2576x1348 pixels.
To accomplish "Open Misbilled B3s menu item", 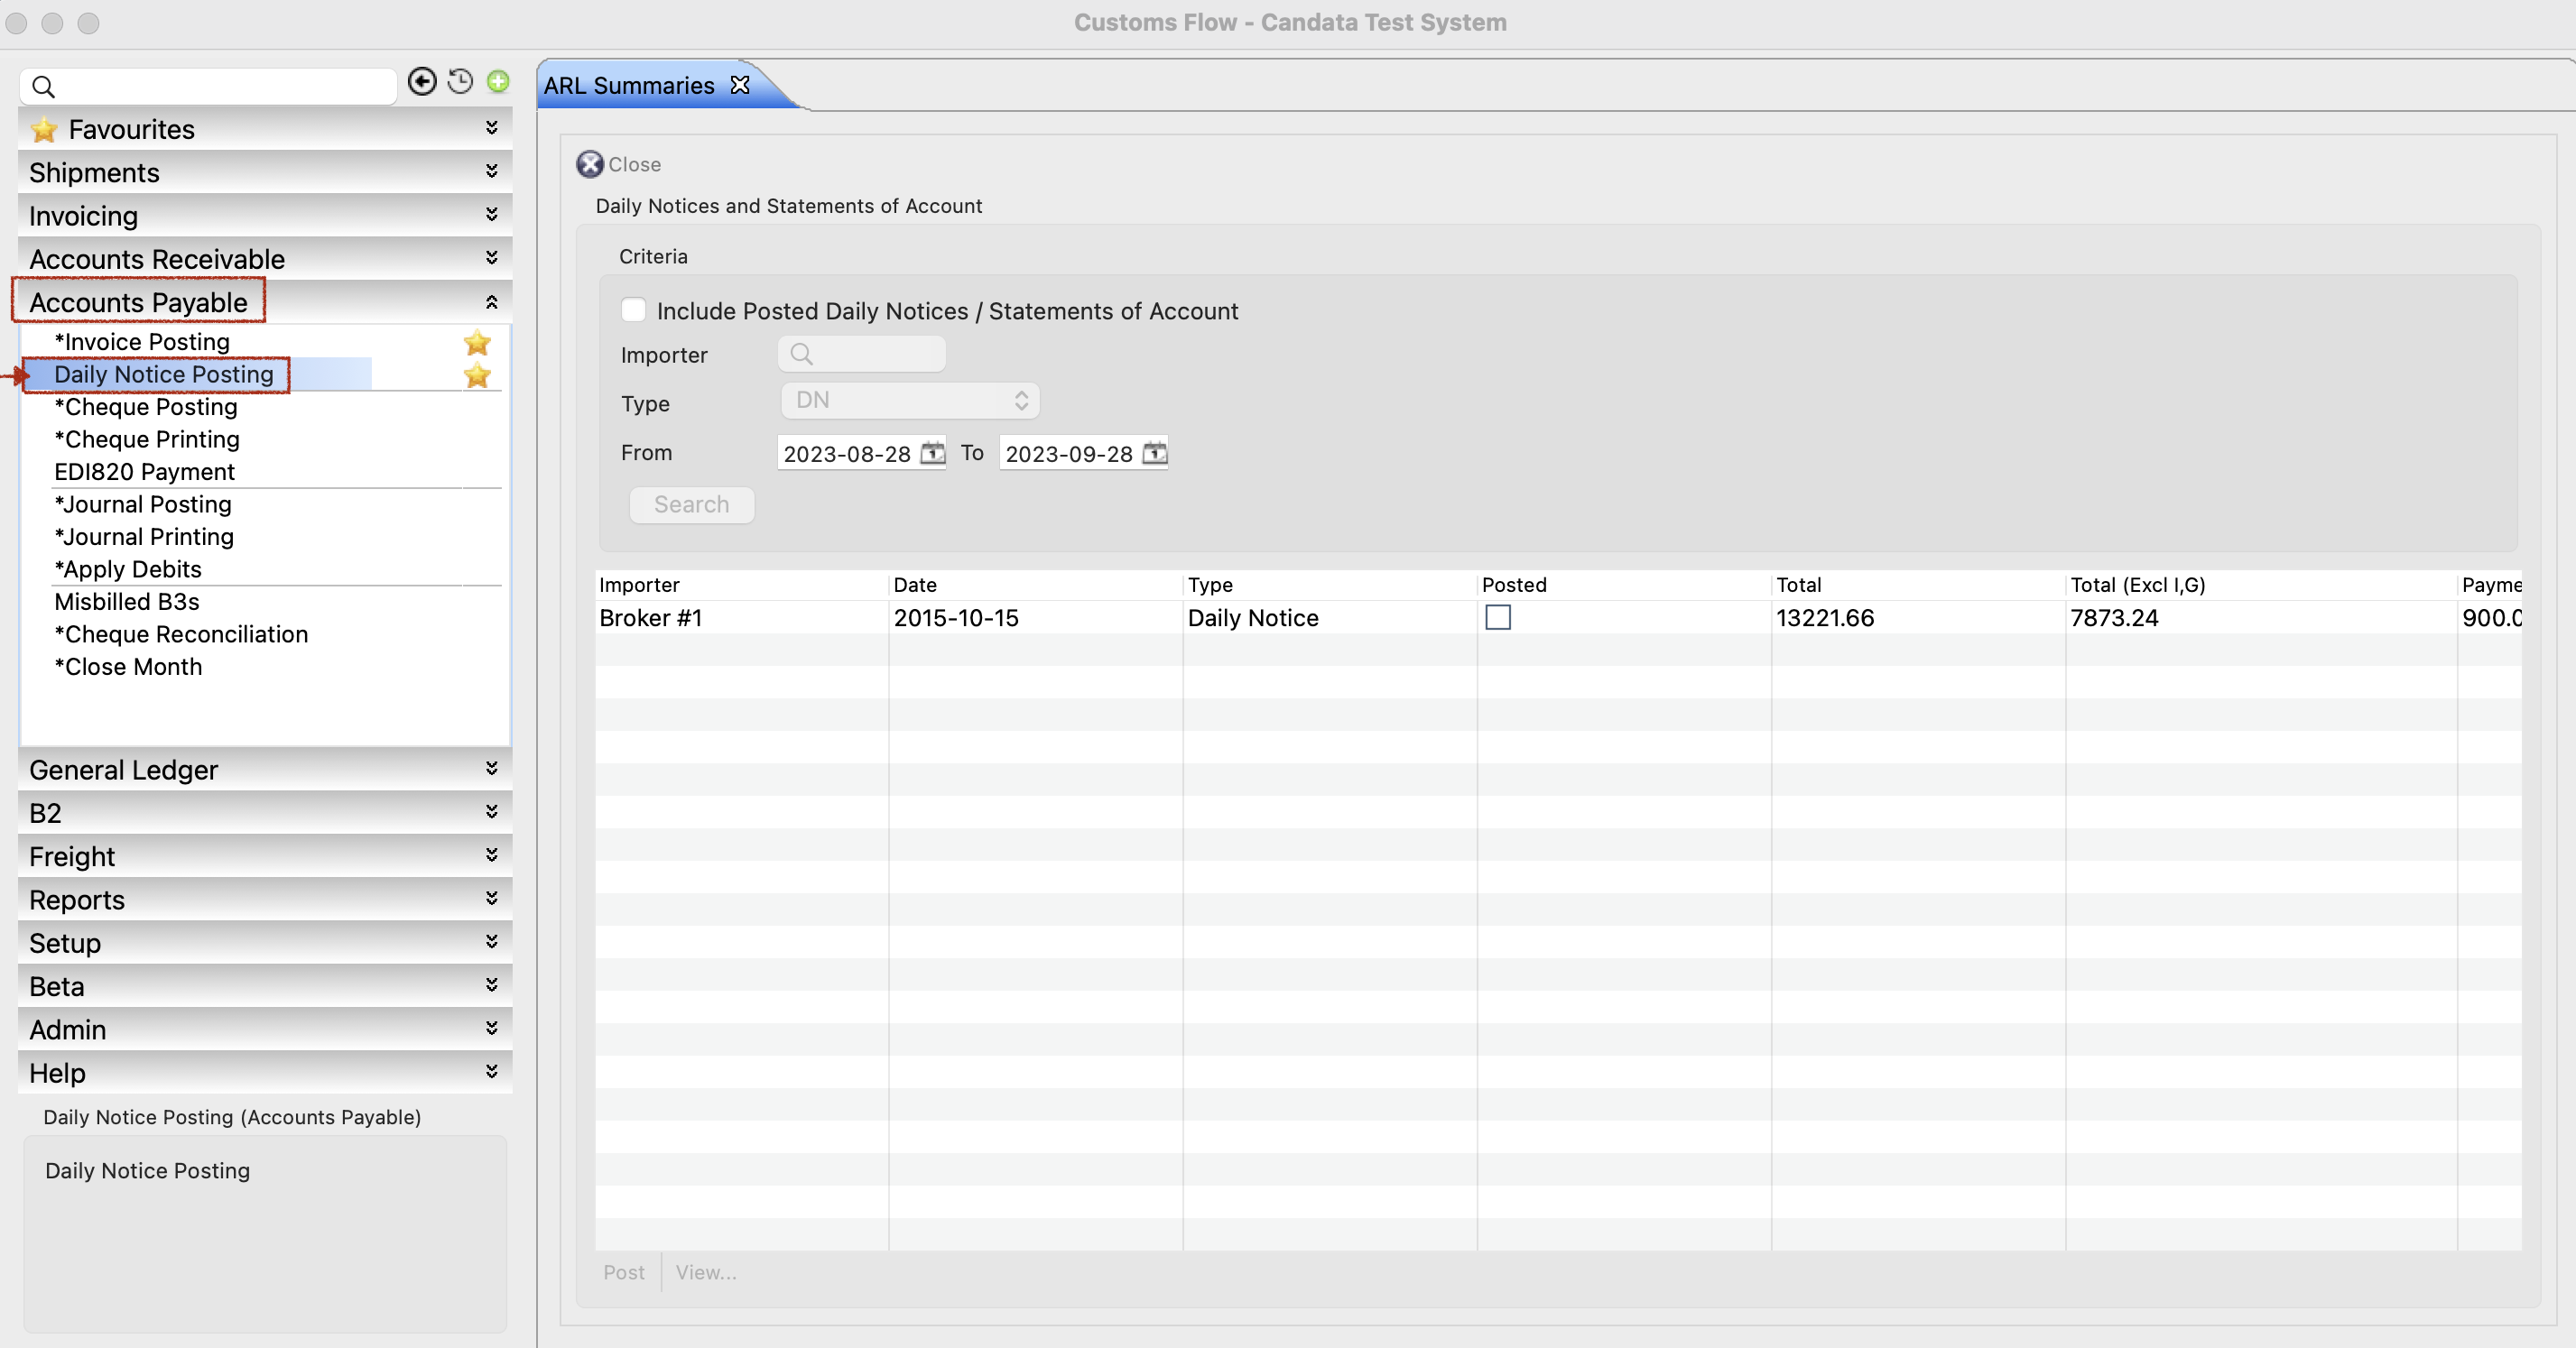I will tap(127, 602).
